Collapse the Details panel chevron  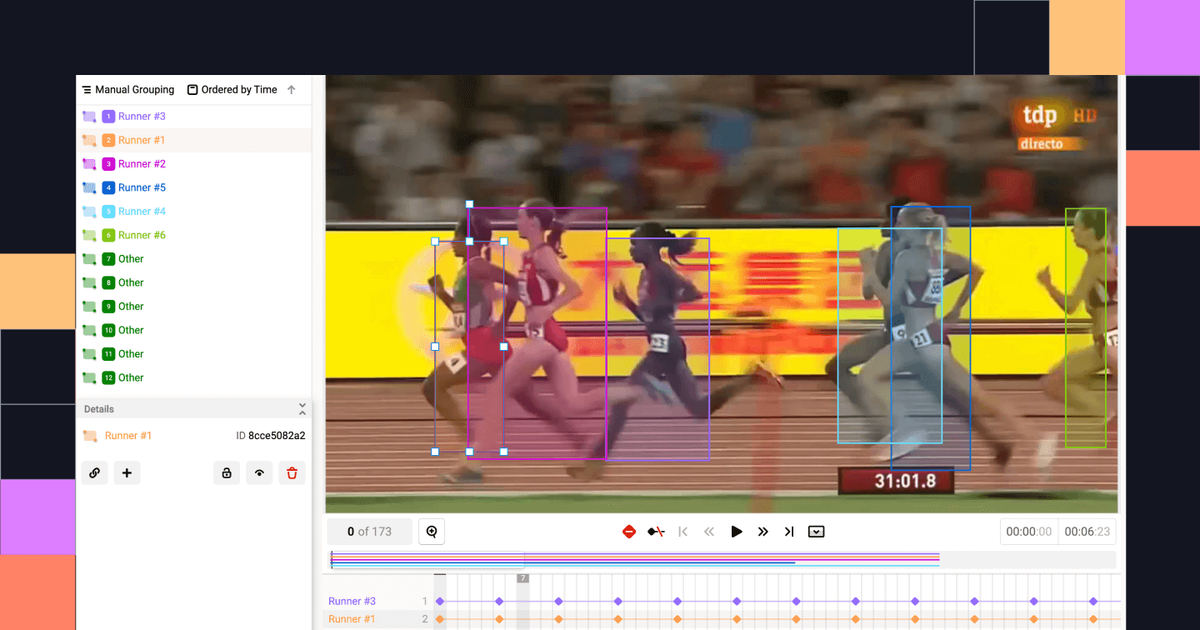tap(302, 408)
